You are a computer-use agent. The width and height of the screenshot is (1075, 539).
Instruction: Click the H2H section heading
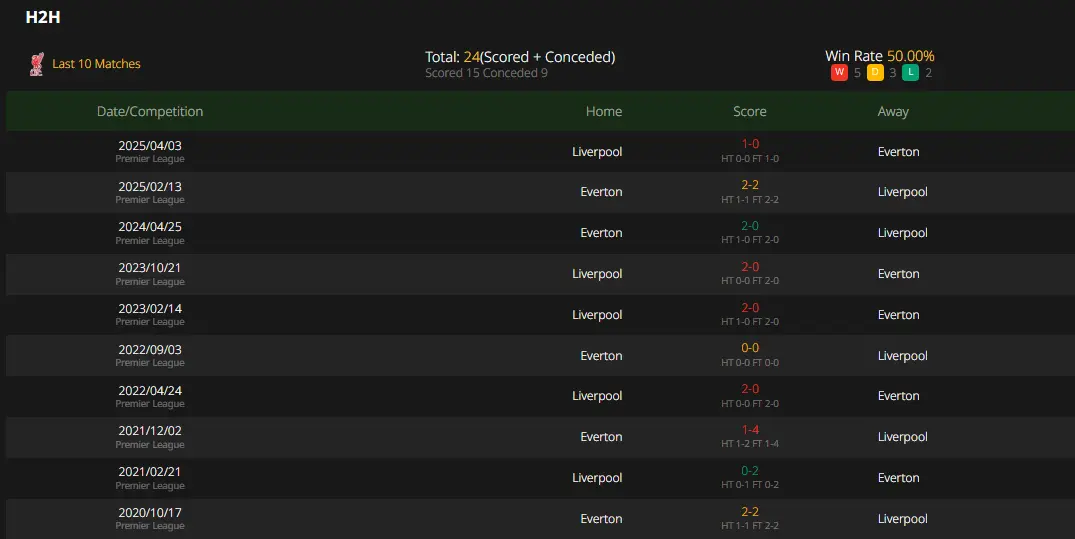tap(43, 17)
